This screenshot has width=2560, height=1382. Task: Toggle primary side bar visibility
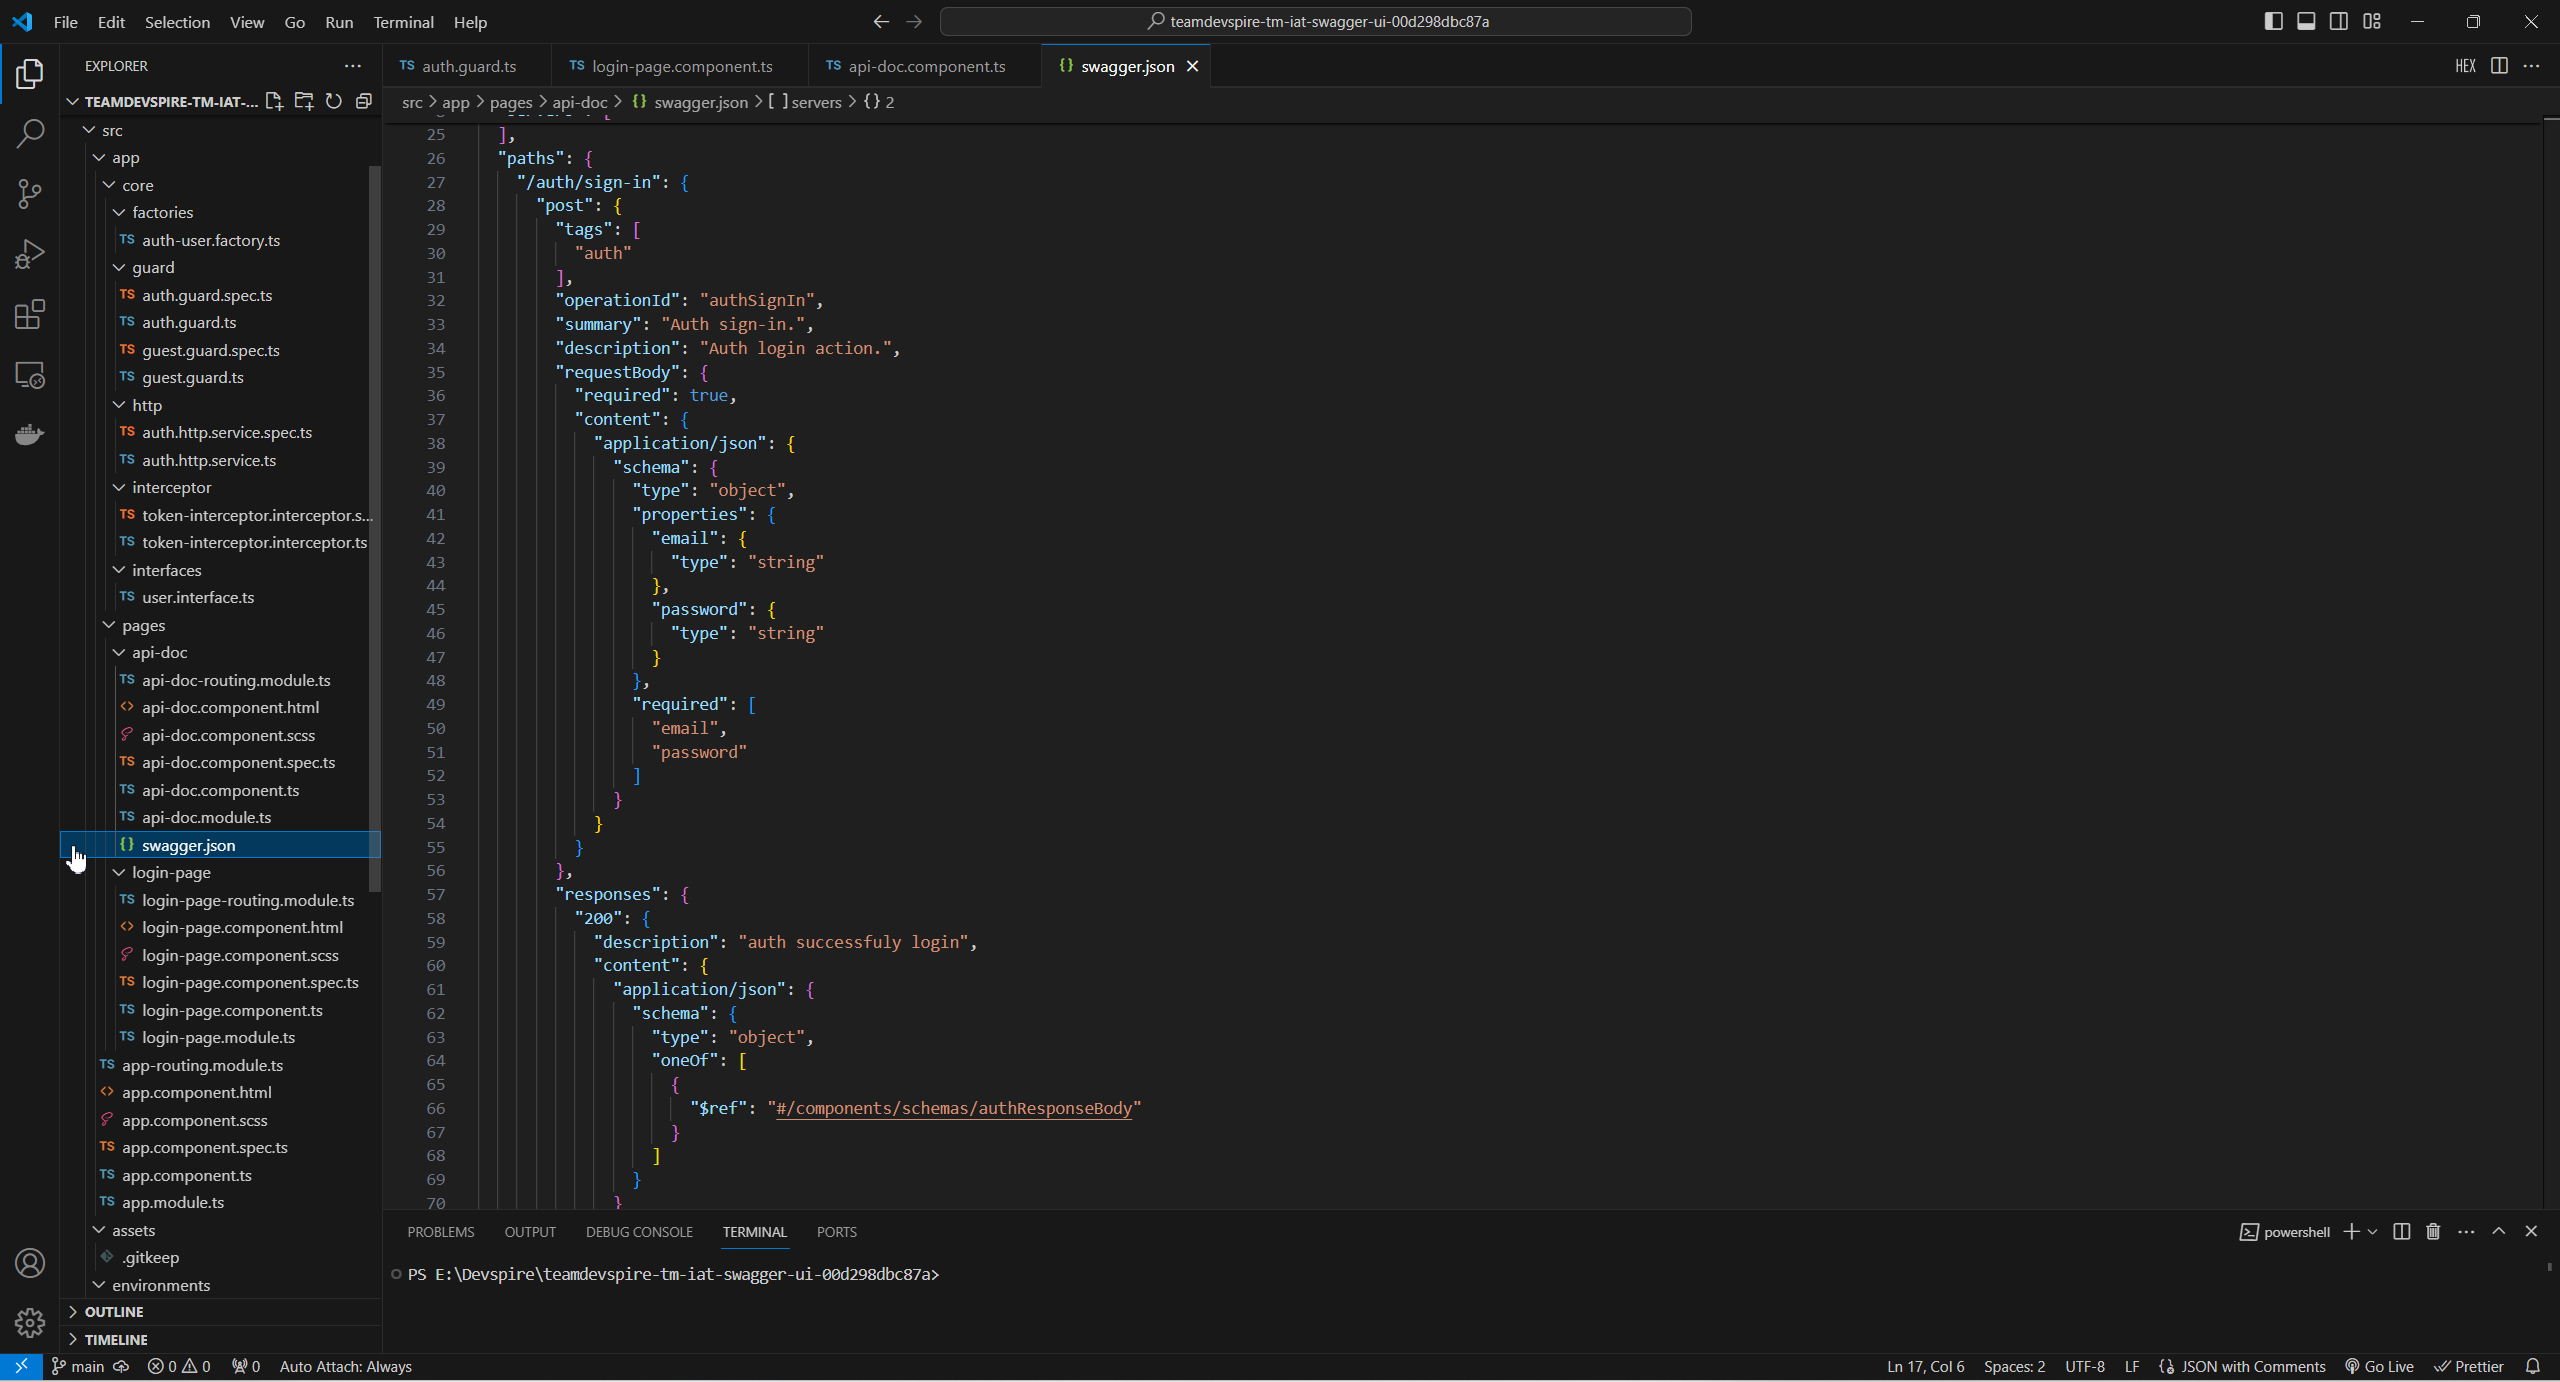click(2273, 21)
